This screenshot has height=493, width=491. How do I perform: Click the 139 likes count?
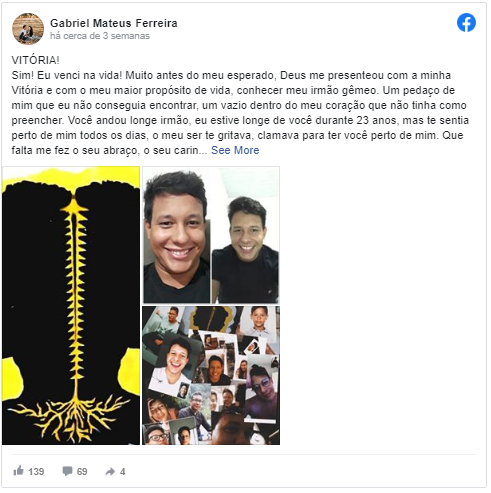pyautogui.click(x=36, y=471)
